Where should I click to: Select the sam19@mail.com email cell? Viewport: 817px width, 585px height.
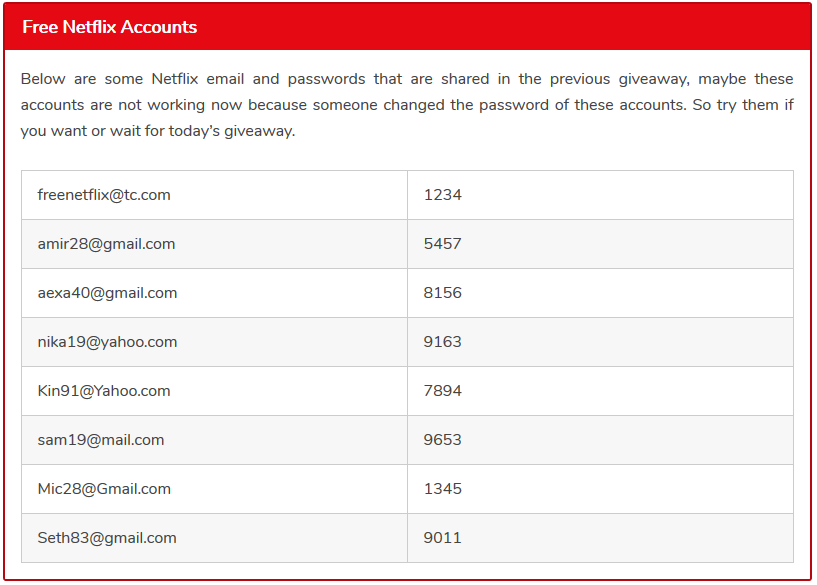coord(214,440)
